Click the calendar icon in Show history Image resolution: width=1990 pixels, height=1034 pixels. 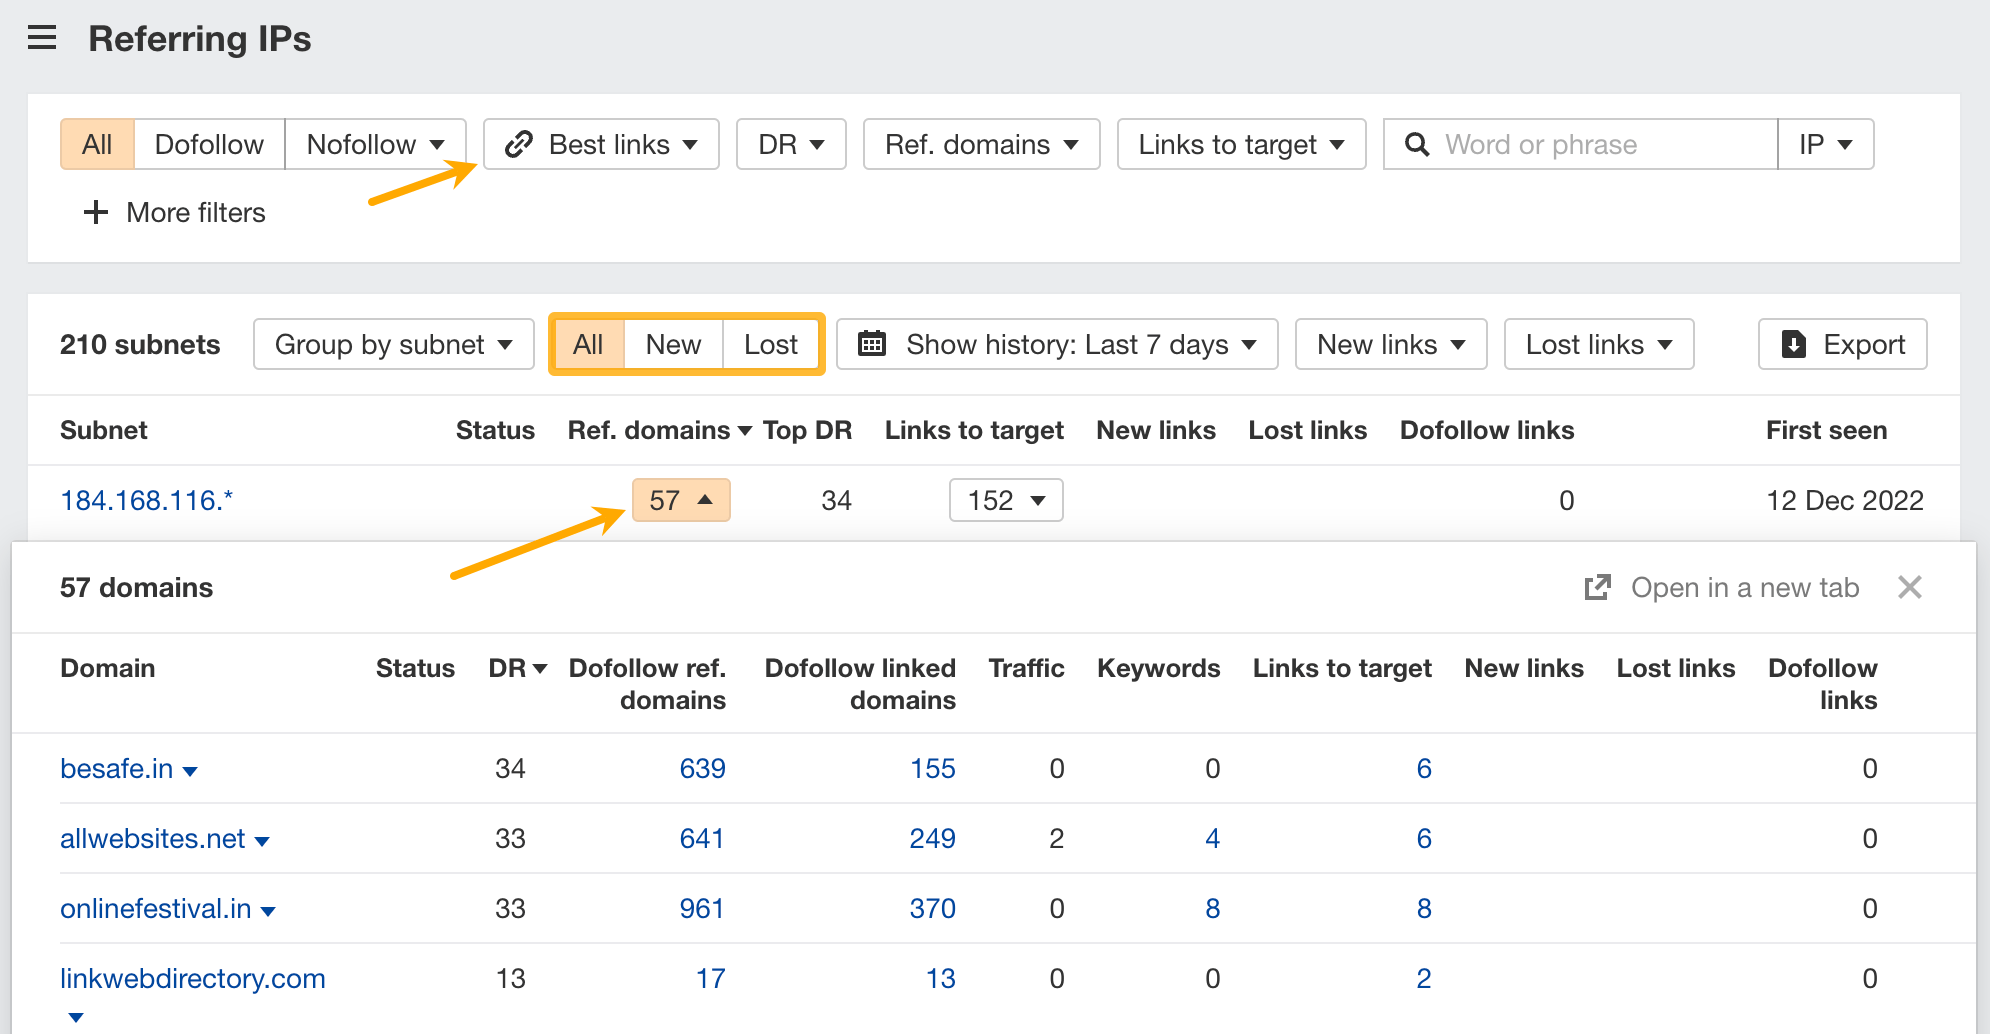[x=872, y=344]
